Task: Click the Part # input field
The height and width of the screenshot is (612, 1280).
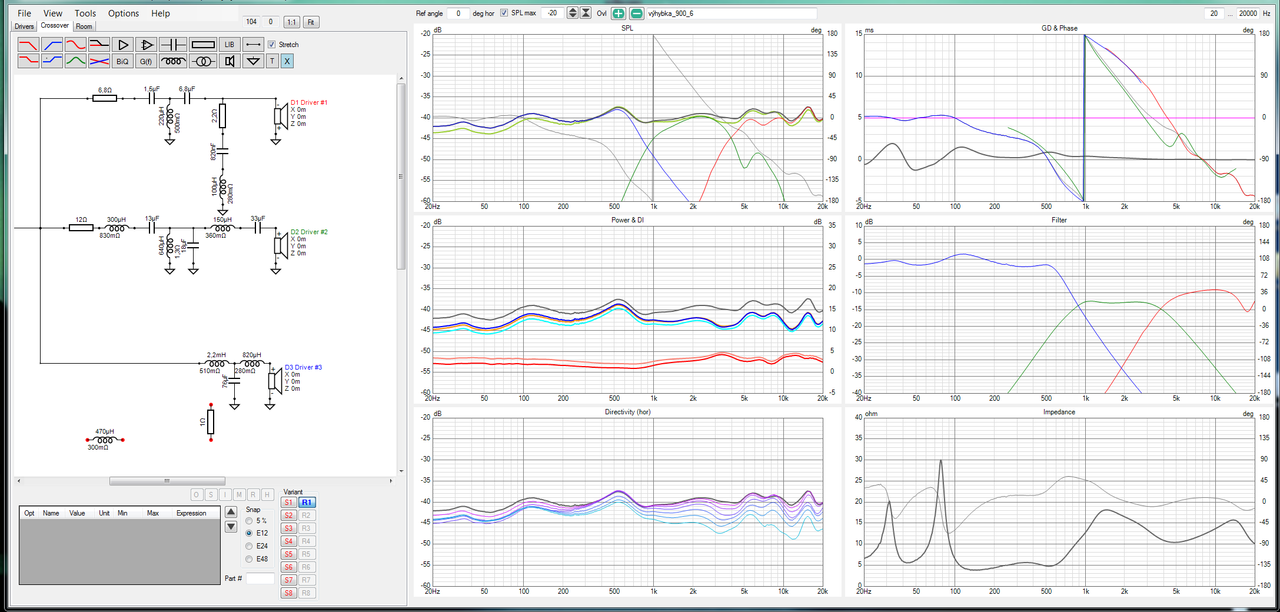Action: point(260,578)
